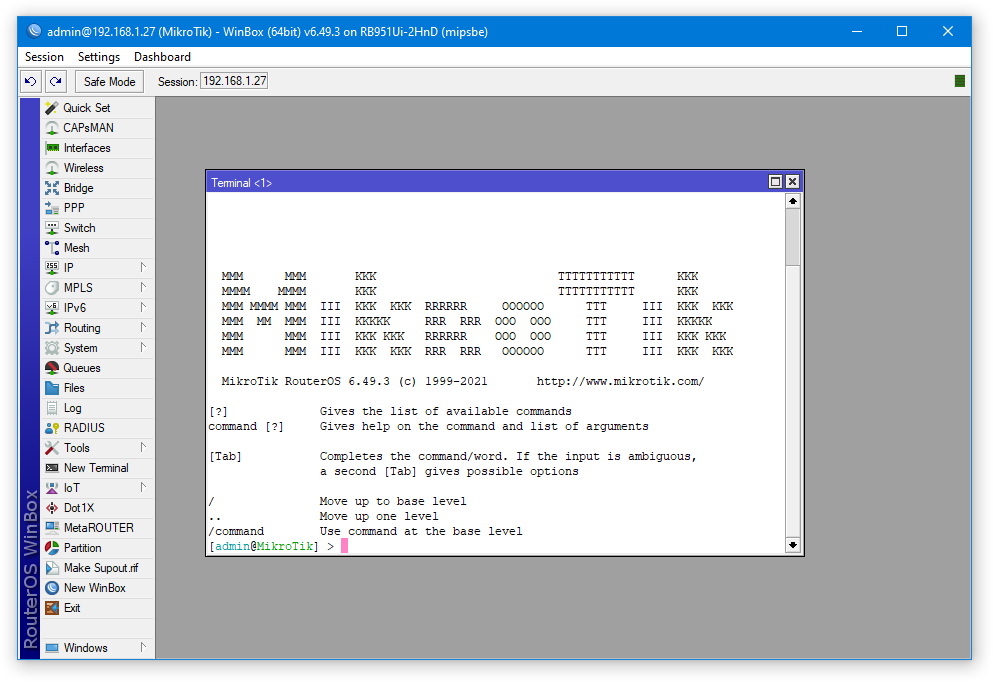Launch New WinBox from its icon
The height and width of the screenshot is (682, 993).
[52, 588]
